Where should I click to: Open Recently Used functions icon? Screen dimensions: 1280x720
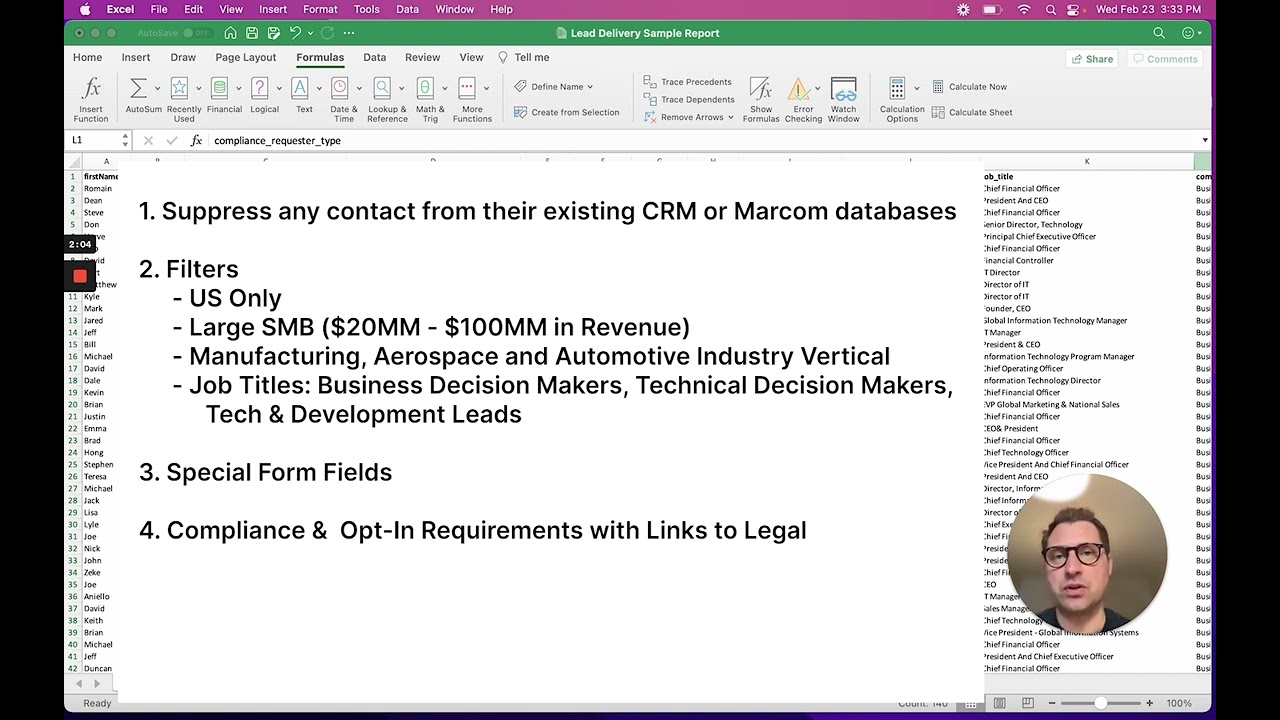(179, 89)
